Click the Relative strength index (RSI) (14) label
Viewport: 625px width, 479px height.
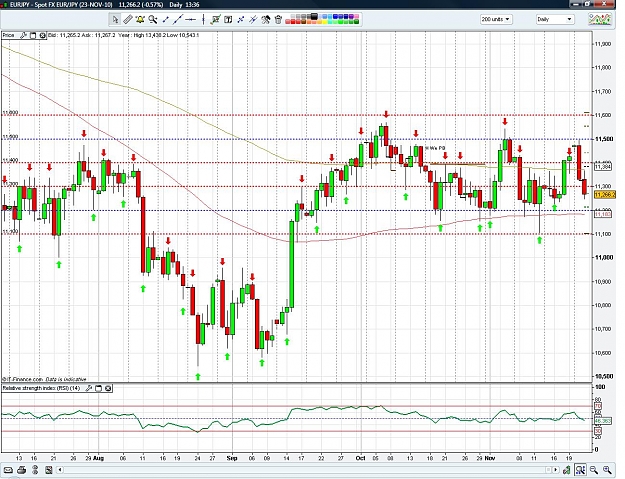pos(41,388)
